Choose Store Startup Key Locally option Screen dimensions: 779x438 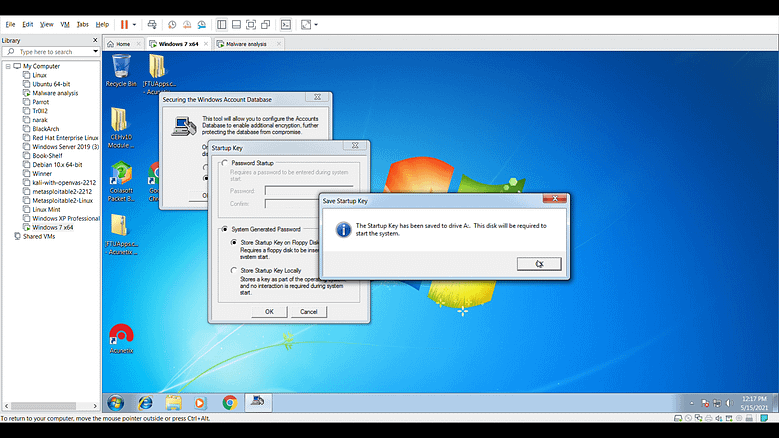point(234,271)
